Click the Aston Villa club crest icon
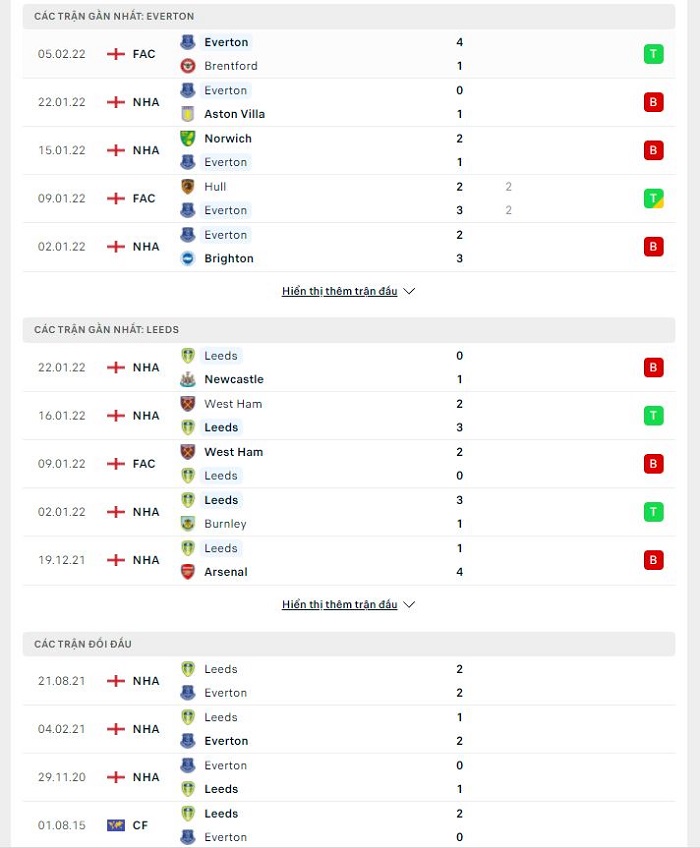700x848 pixels. coord(188,114)
